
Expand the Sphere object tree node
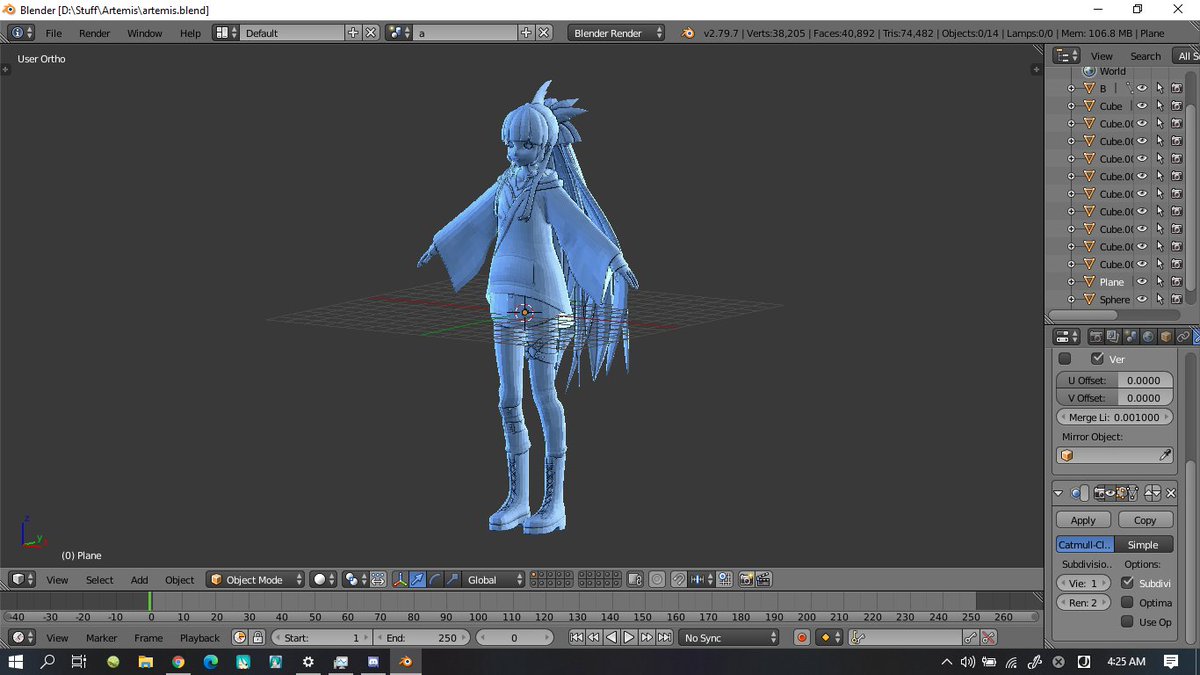click(x=1071, y=299)
